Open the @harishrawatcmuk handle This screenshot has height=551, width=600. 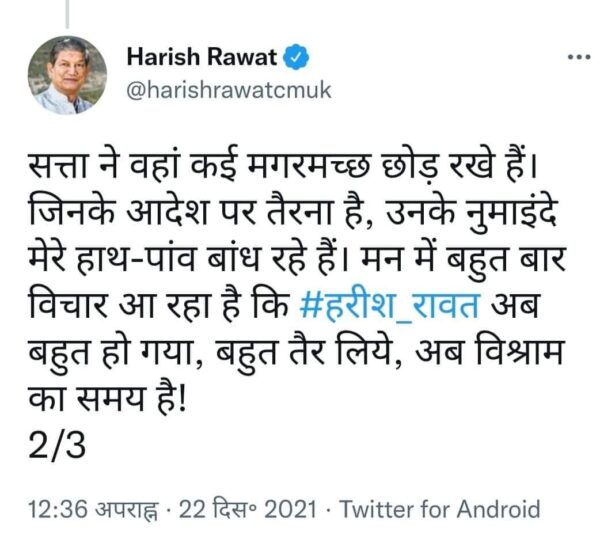(x=229, y=91)
